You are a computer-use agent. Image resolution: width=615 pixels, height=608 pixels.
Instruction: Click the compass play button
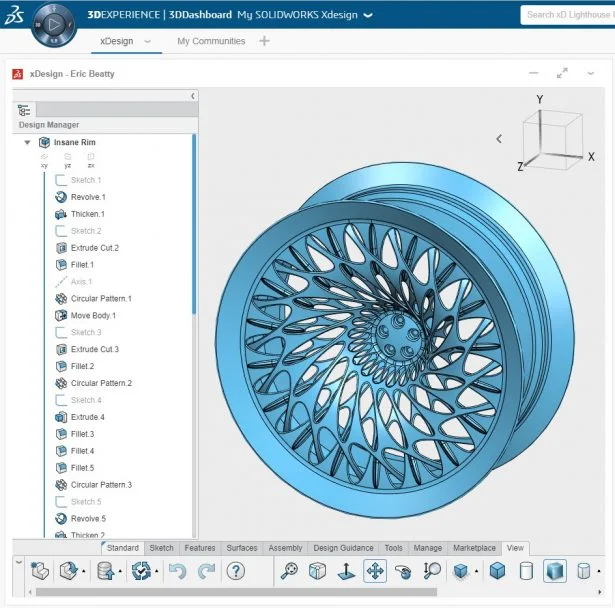pos(52,22)
